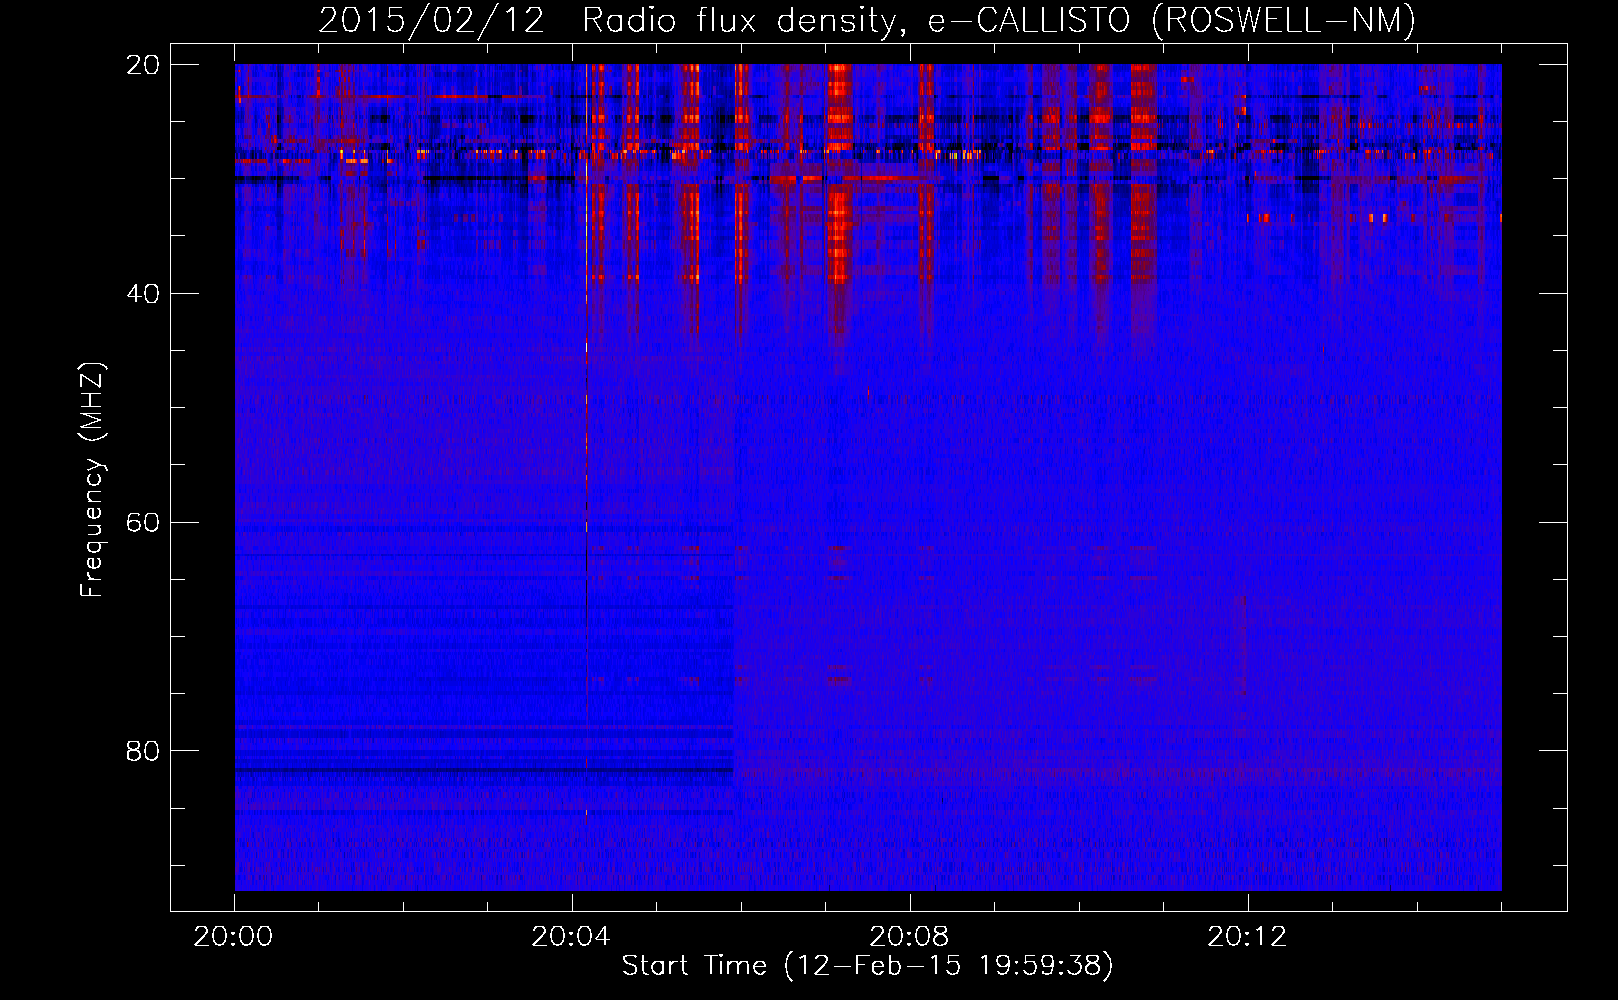
Task: Click the '60' frequency axis label
Action: pos(144,522)
